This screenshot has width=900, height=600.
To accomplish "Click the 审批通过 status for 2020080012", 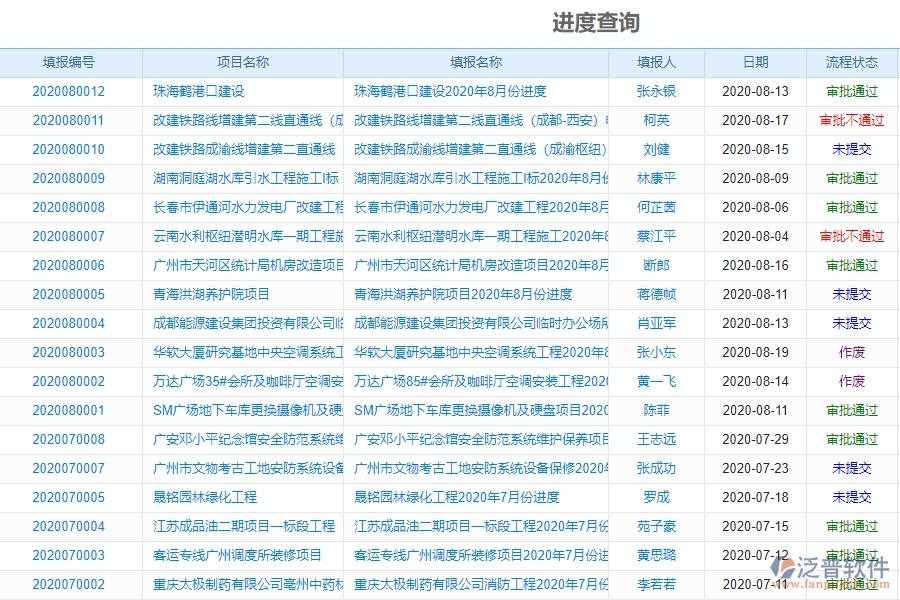I will 852,90.
